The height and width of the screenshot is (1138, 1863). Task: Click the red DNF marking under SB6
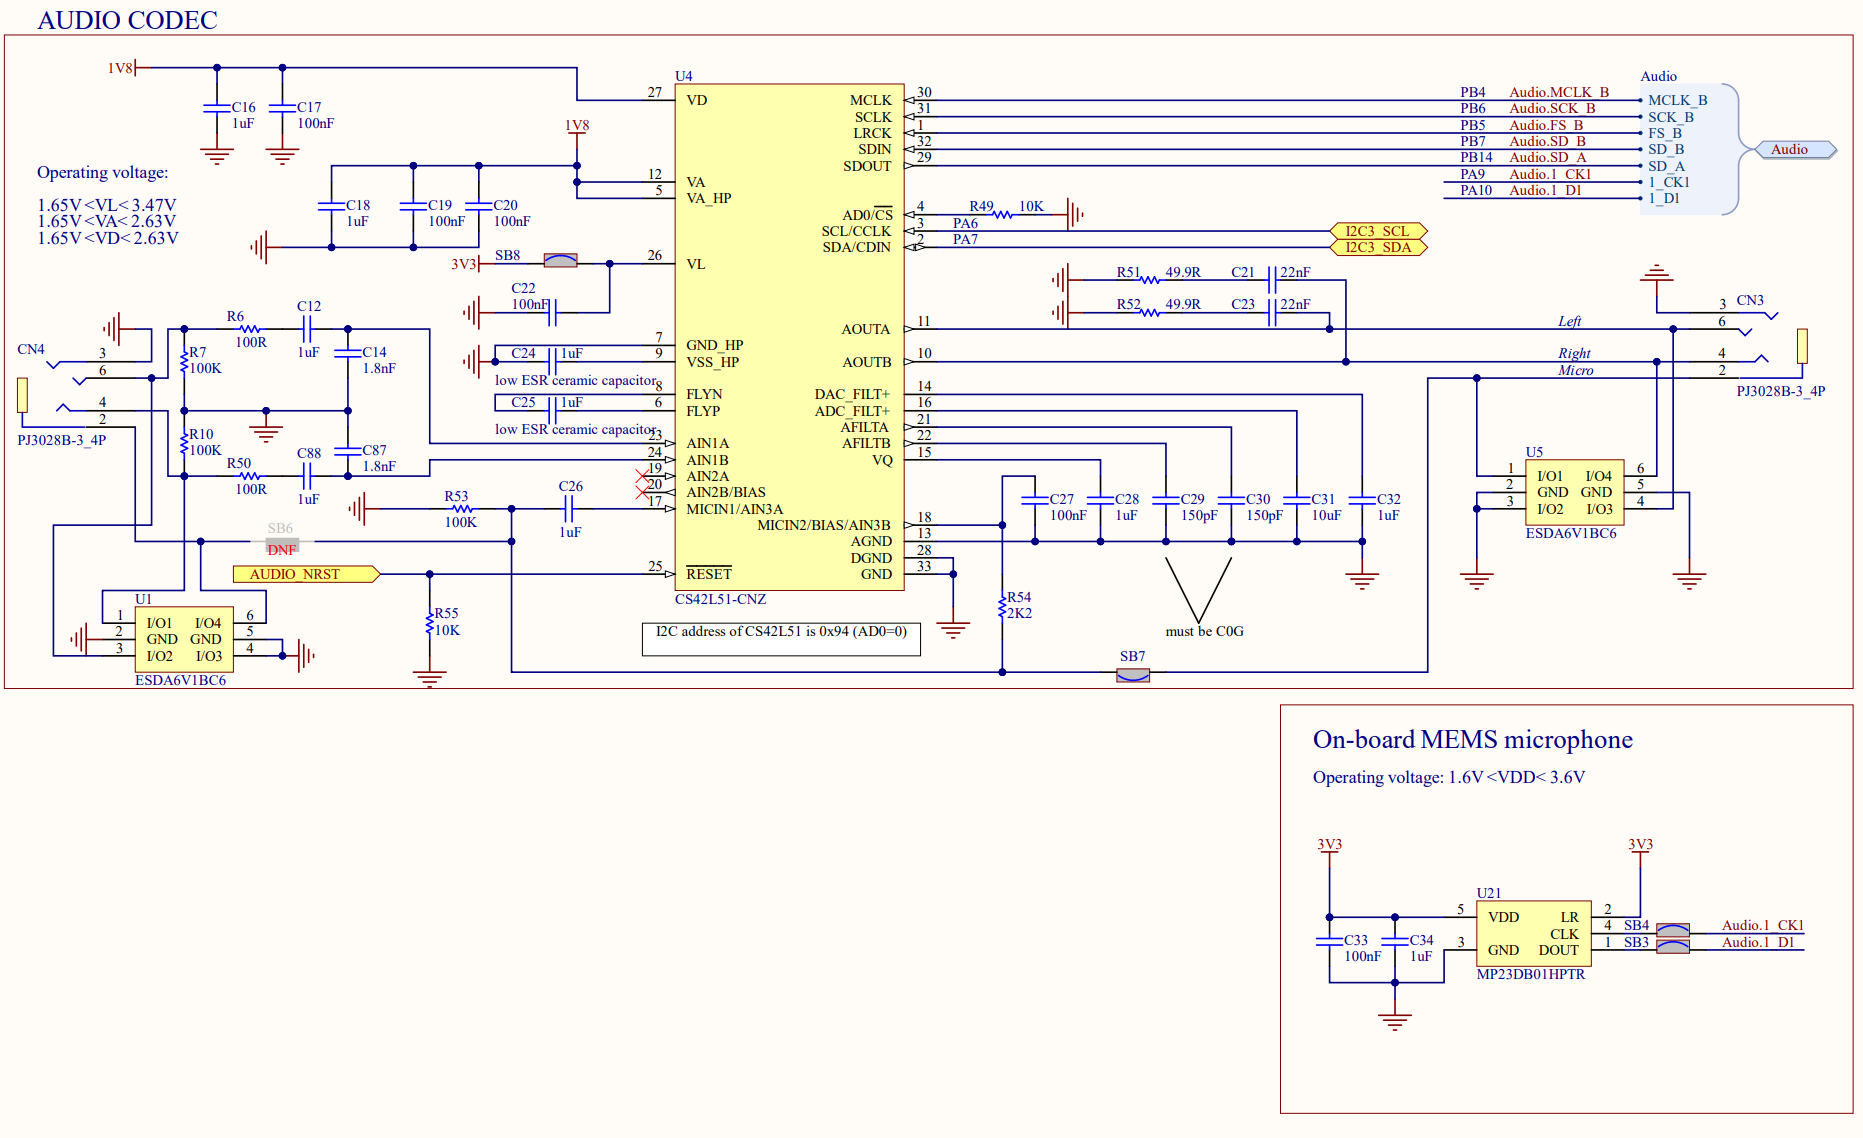point(282,549)
